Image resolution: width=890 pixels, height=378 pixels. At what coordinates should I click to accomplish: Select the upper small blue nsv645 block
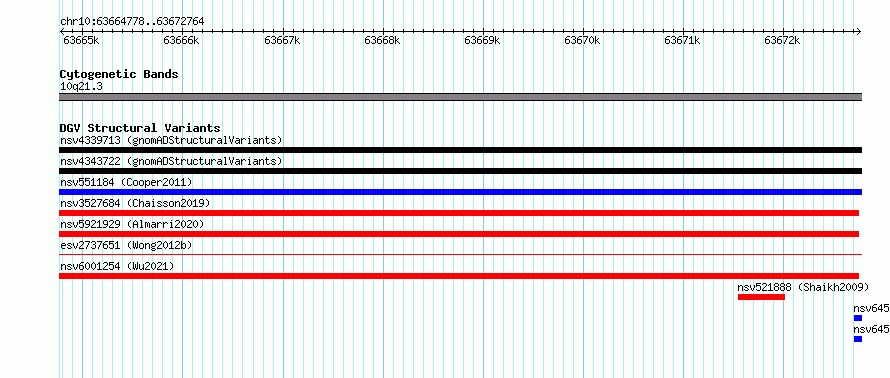858,318
